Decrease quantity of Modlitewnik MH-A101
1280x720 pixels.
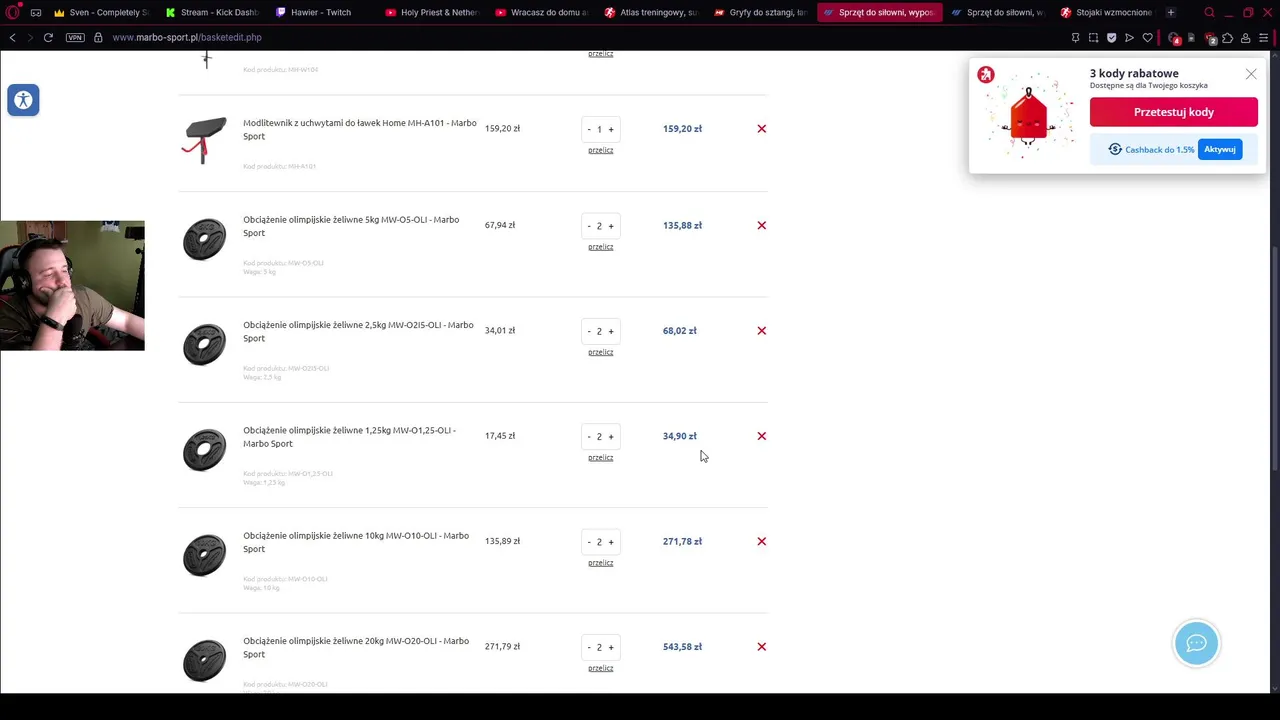[589, 129]
